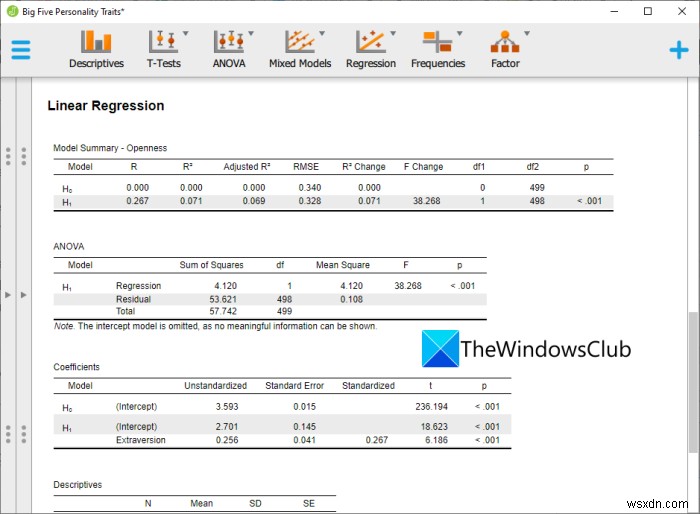Viewport: 700px width, 514px height.
Task: Open the Mixed Models analysis menu
Action: tap(300, 49)
